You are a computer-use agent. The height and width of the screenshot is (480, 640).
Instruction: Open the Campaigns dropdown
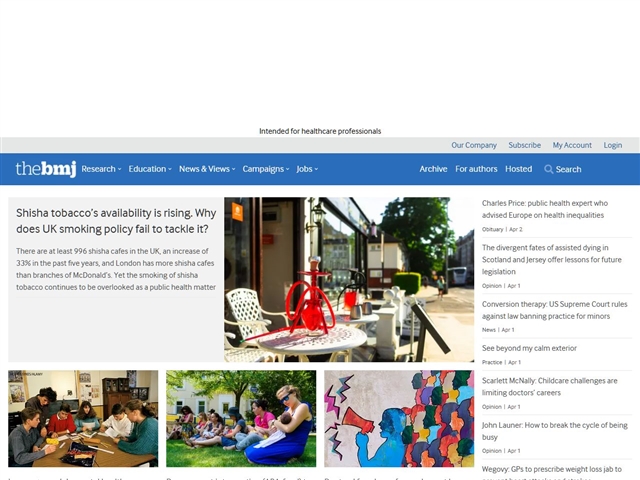266,169
